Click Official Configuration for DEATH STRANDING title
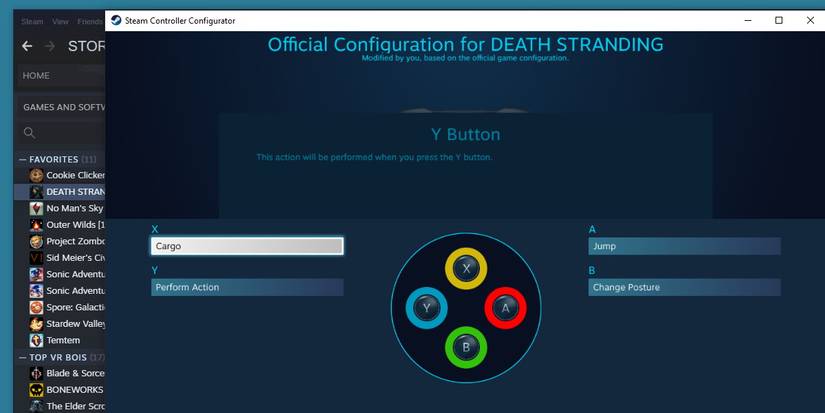 pyautogui.click(x=466, y=44)
